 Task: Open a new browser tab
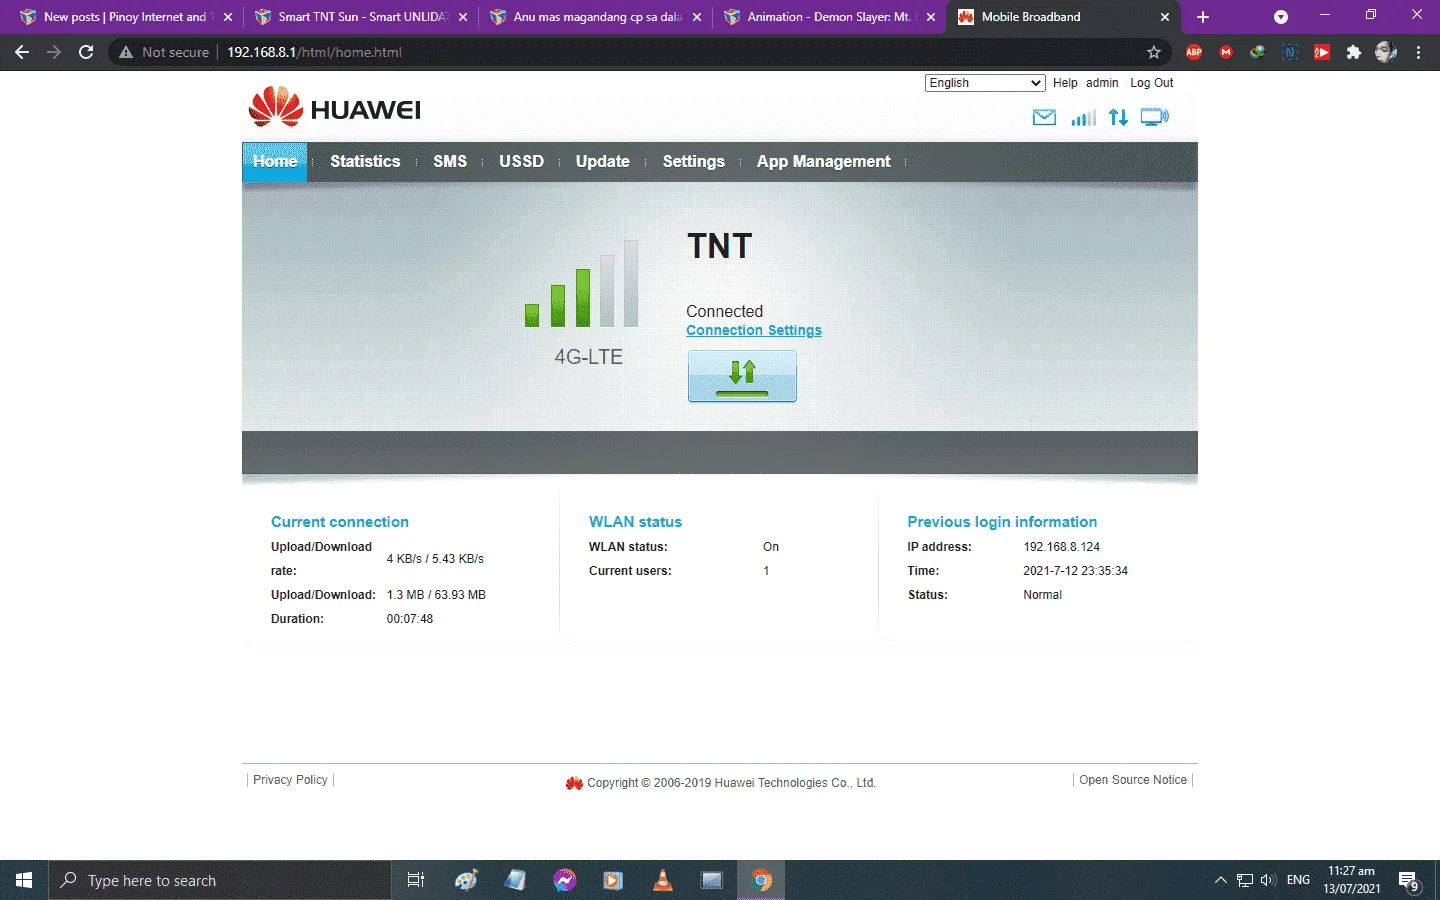[1203, 17]
